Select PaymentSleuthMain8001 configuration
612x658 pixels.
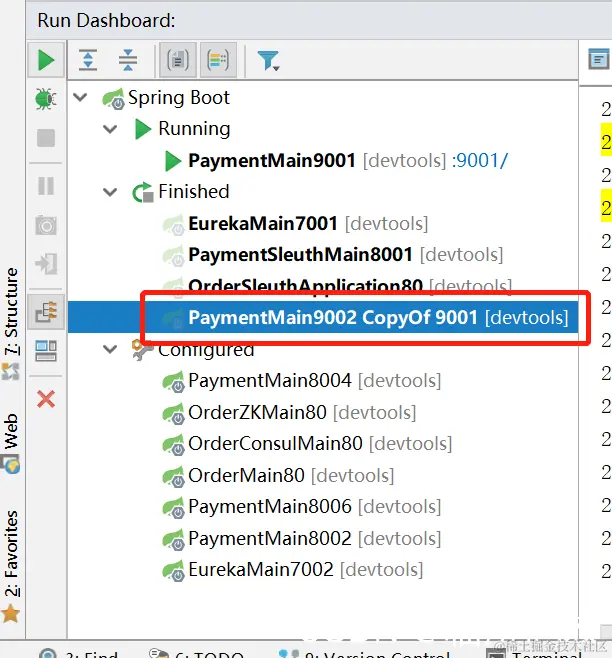pos(301,255)
